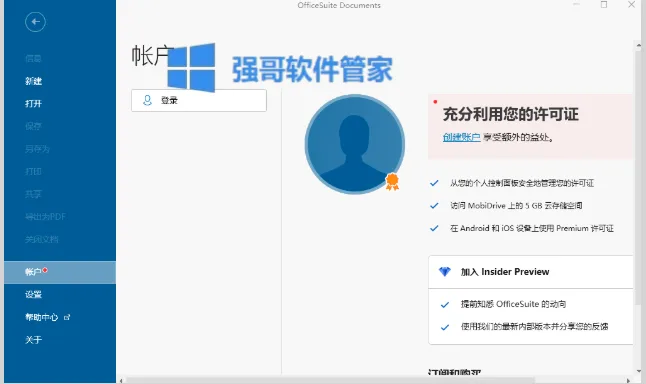The width and height of the screenshot is (646, 384).
Task: Select 共享 in the sidebar
Action: 33,194
